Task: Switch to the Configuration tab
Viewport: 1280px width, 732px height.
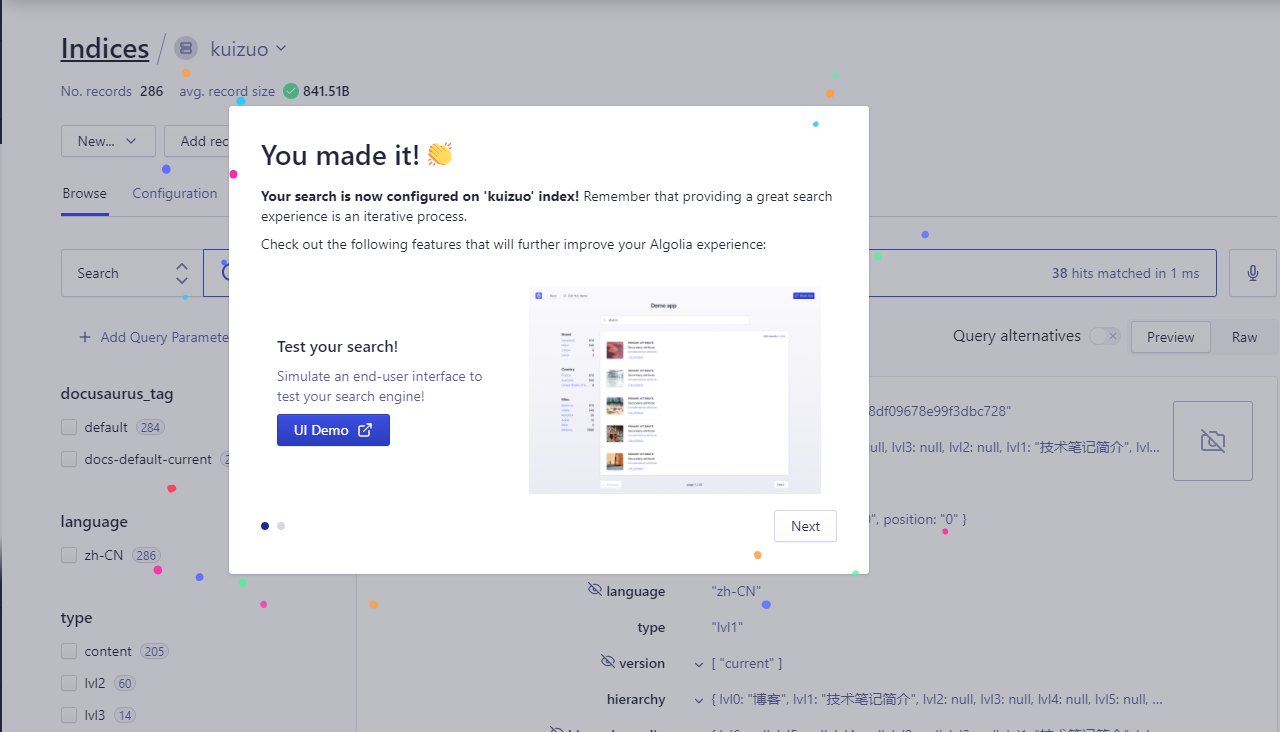Action: (x=175, y=193)
